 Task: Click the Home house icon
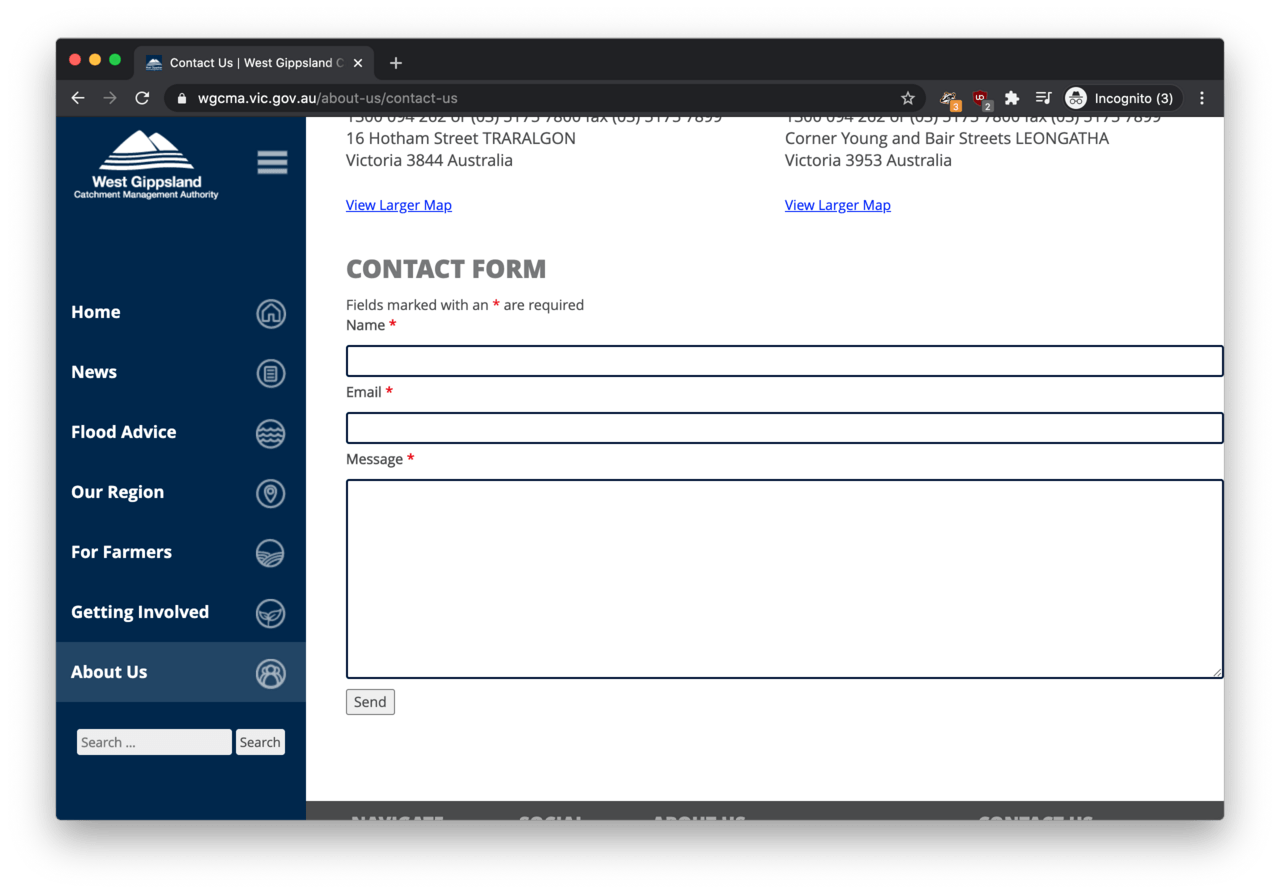(270, 313)
